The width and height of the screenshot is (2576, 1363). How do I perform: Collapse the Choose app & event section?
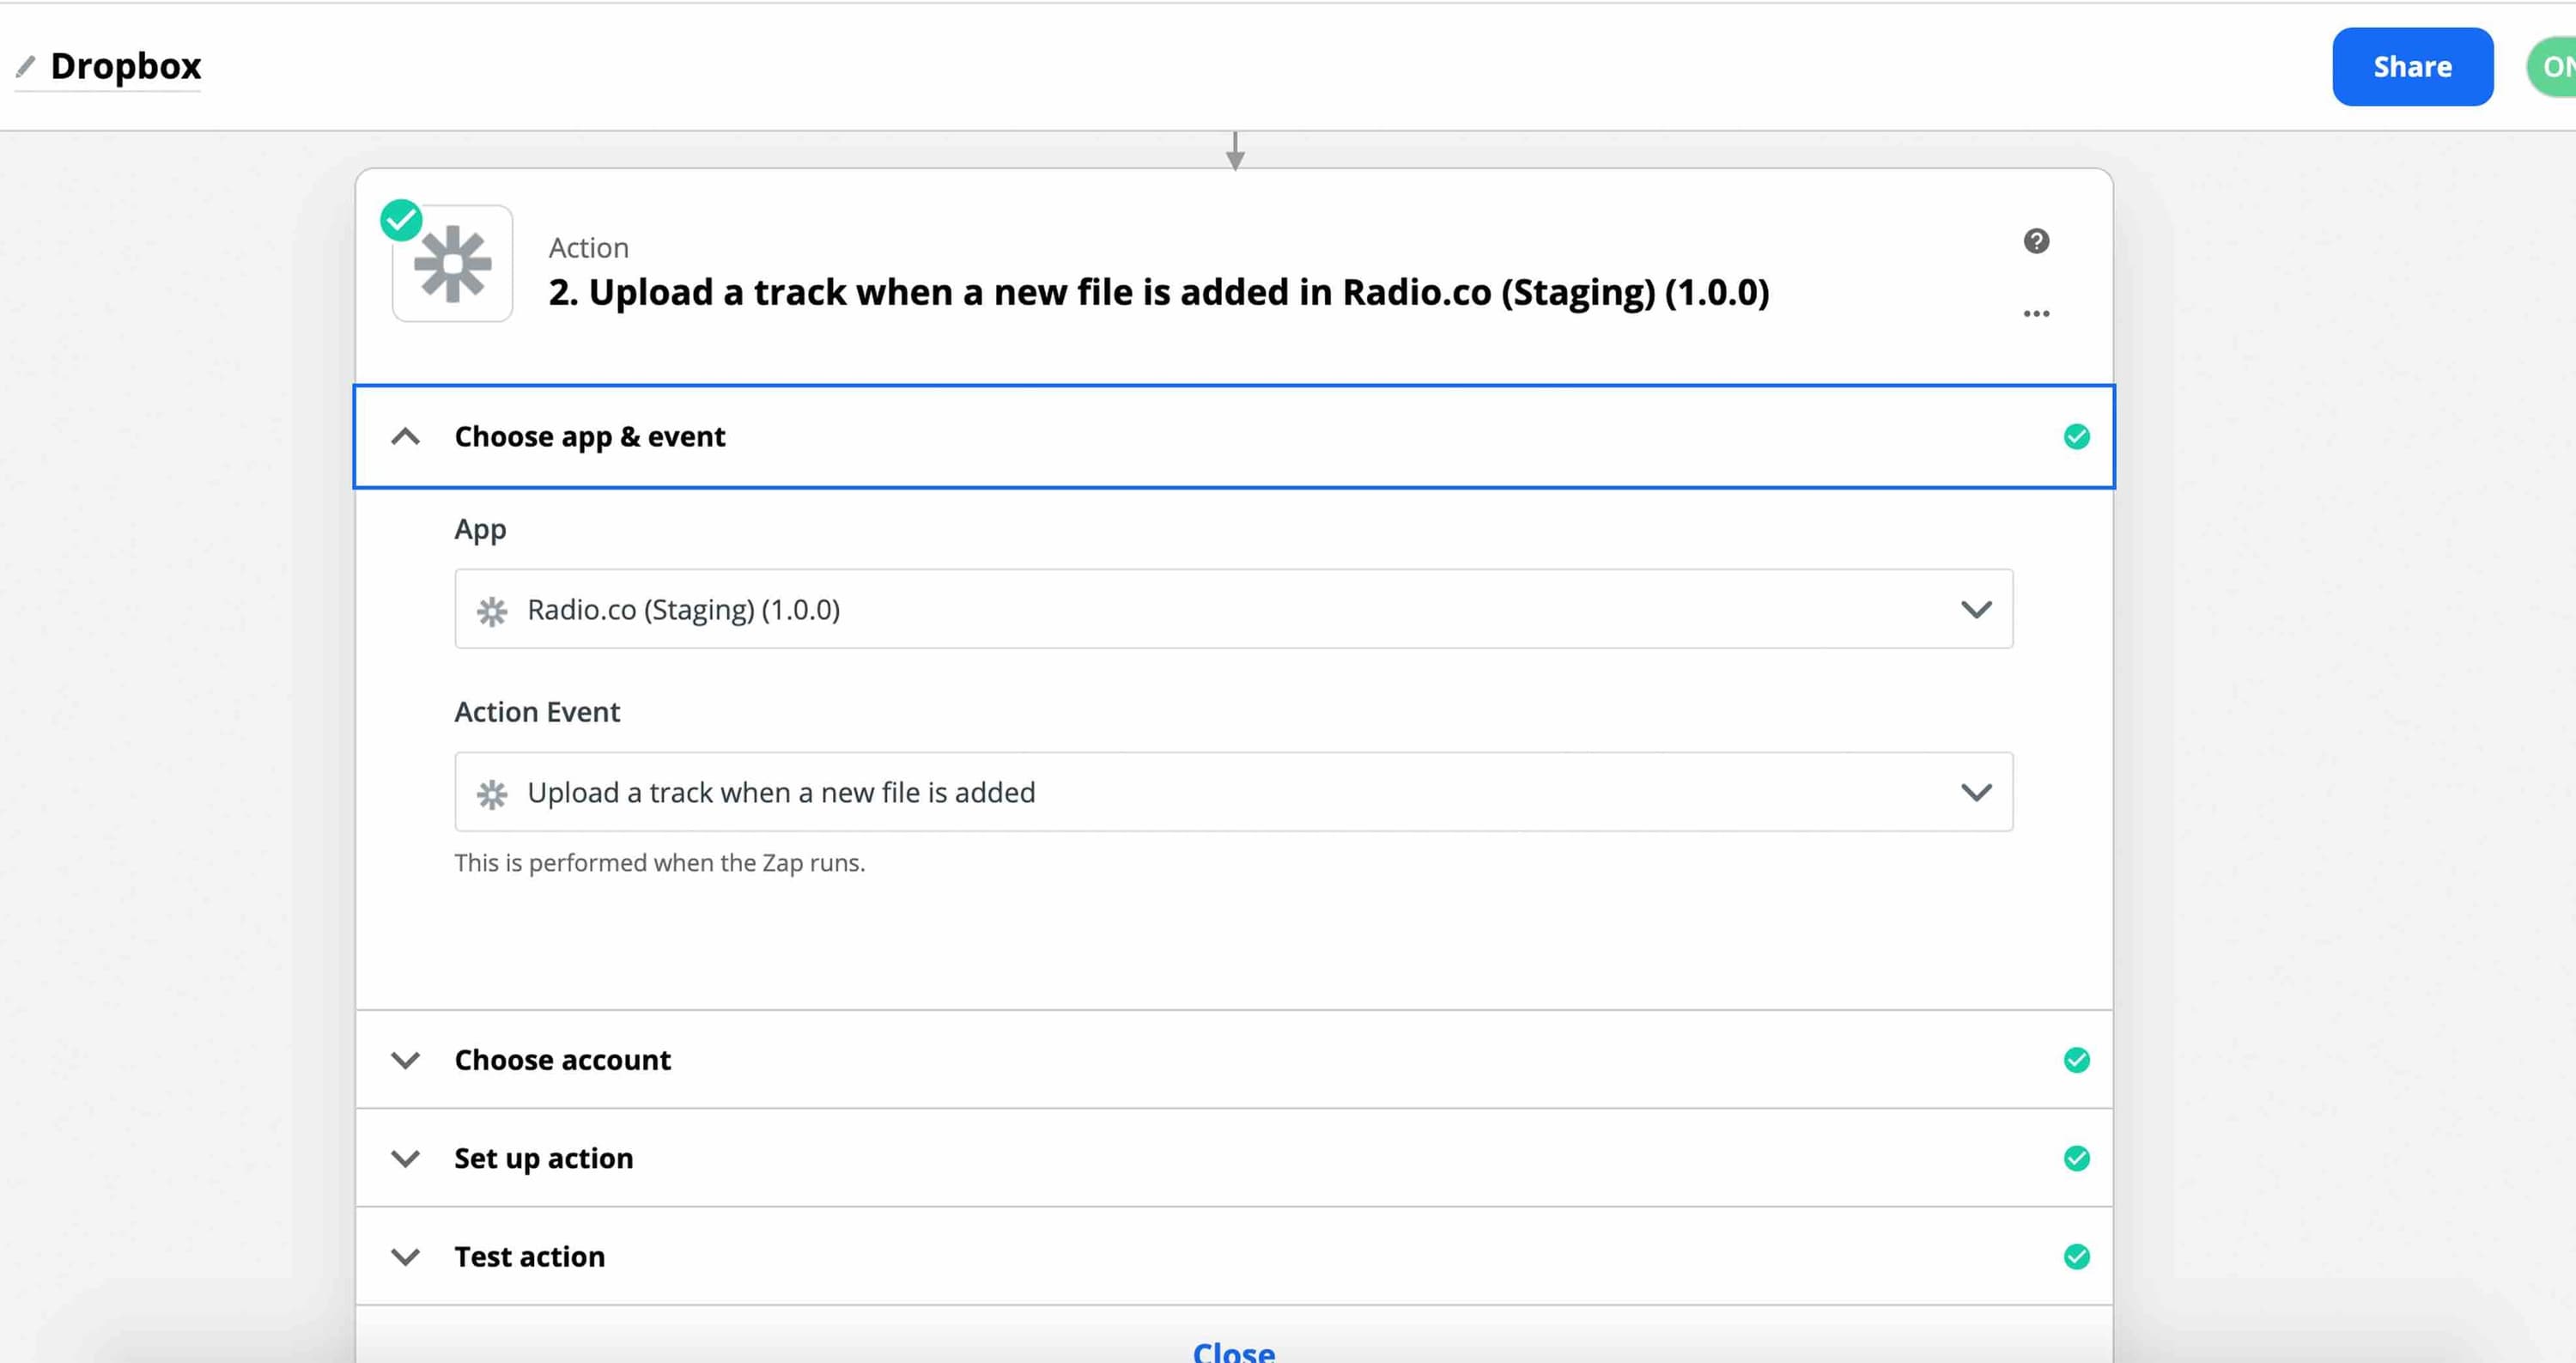click(x=1234, y=437)
